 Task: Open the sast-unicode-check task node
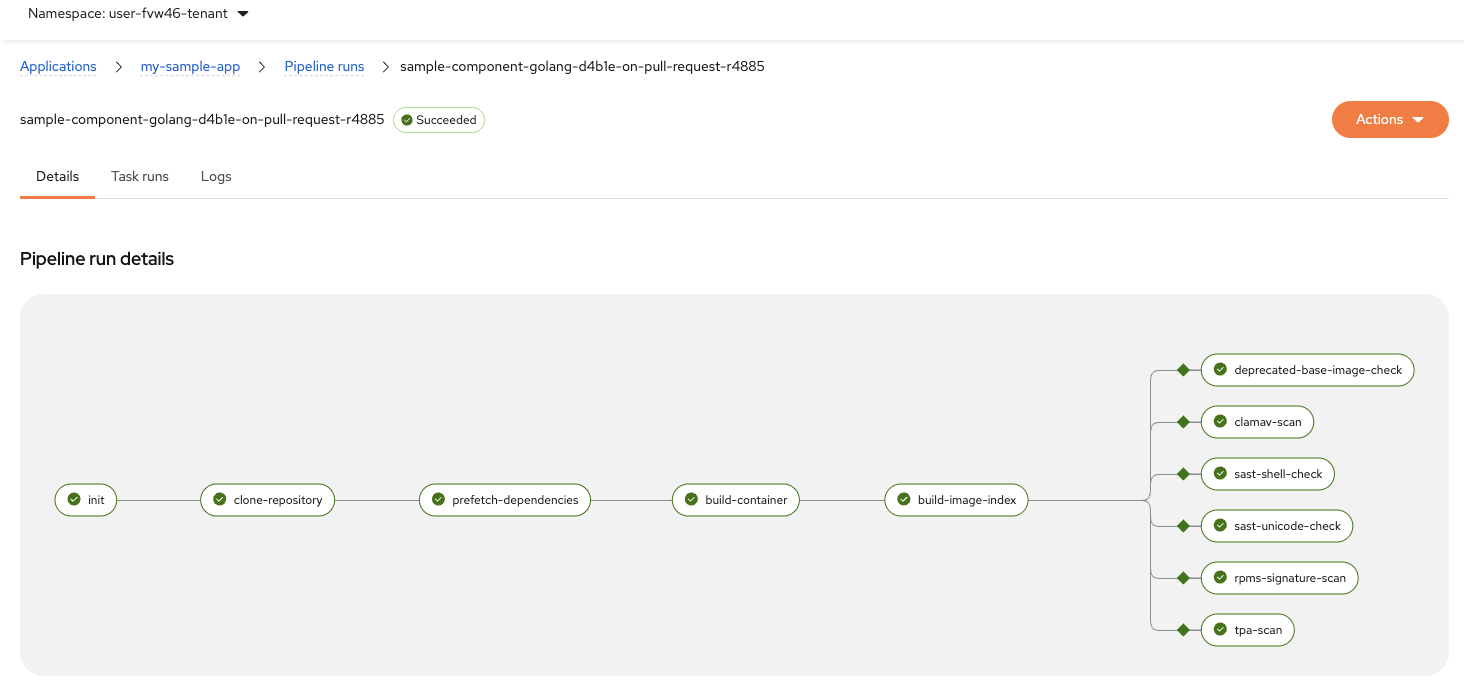pyautogui.click(x=1277, y=526)
